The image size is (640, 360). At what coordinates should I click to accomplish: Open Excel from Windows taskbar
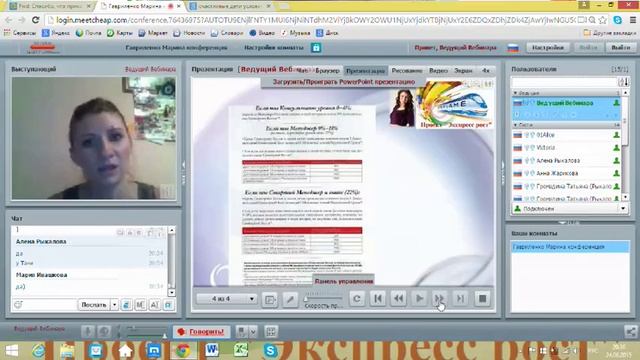241,350
